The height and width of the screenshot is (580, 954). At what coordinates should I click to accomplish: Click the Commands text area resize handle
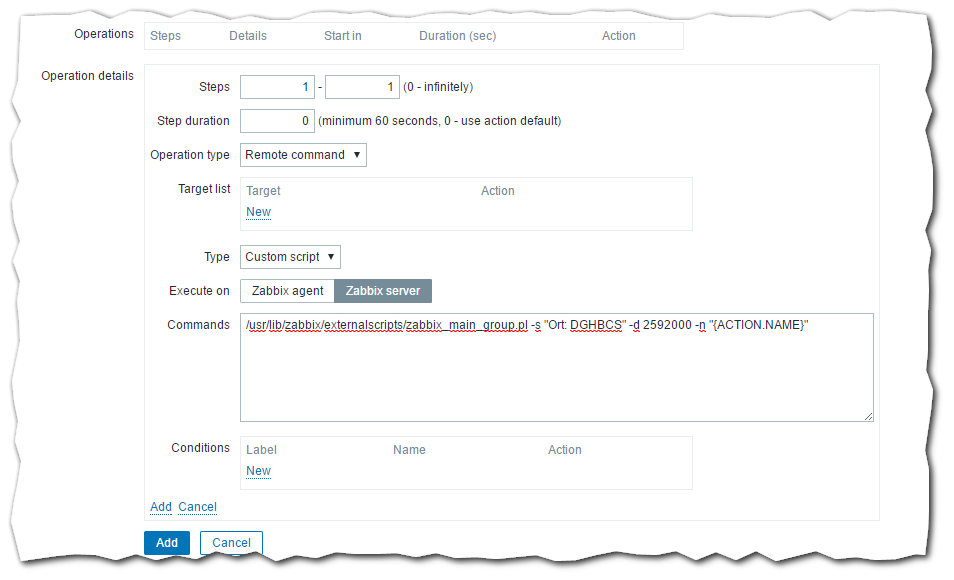(867, 416)
